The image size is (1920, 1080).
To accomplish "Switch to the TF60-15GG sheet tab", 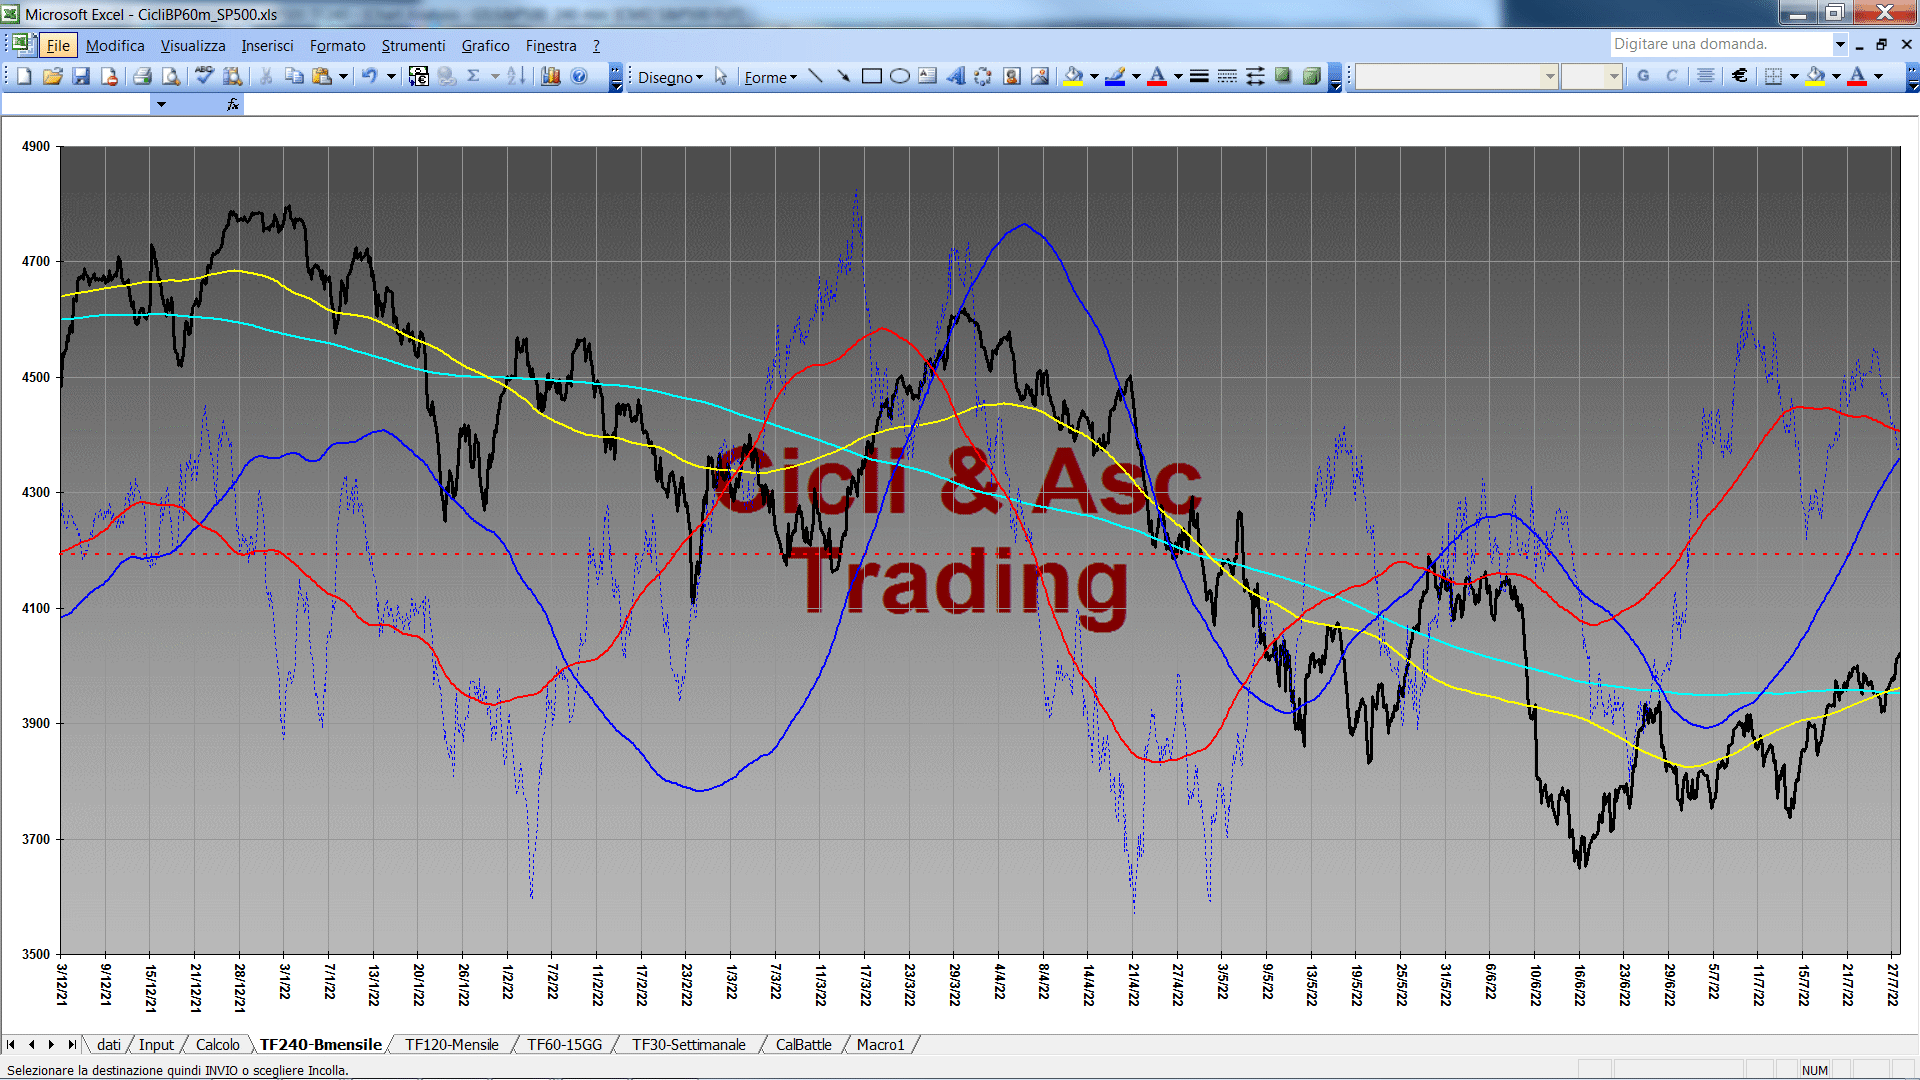I will click(x=565, y=1045).
